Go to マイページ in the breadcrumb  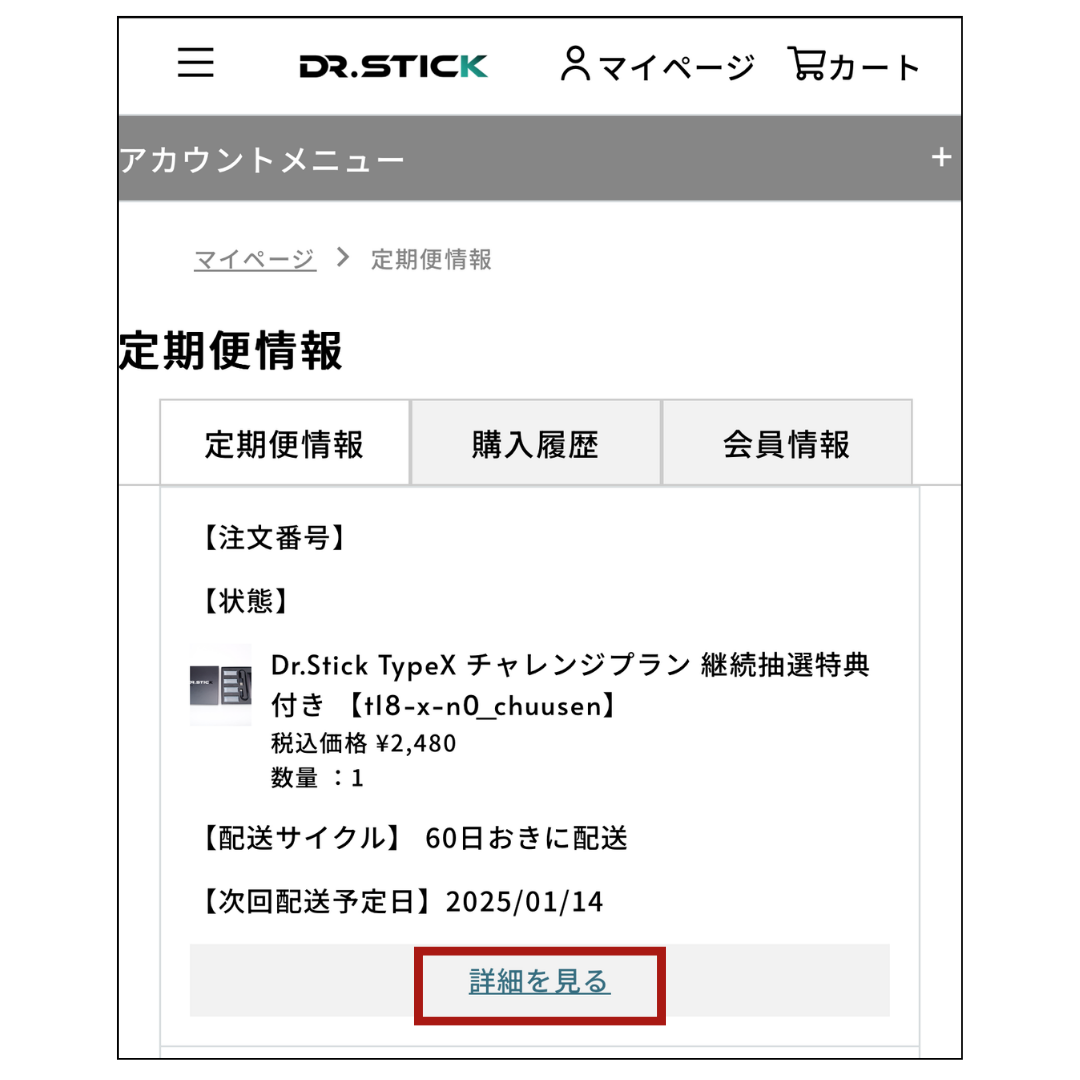pyautogui.click(x=255, y=260)
